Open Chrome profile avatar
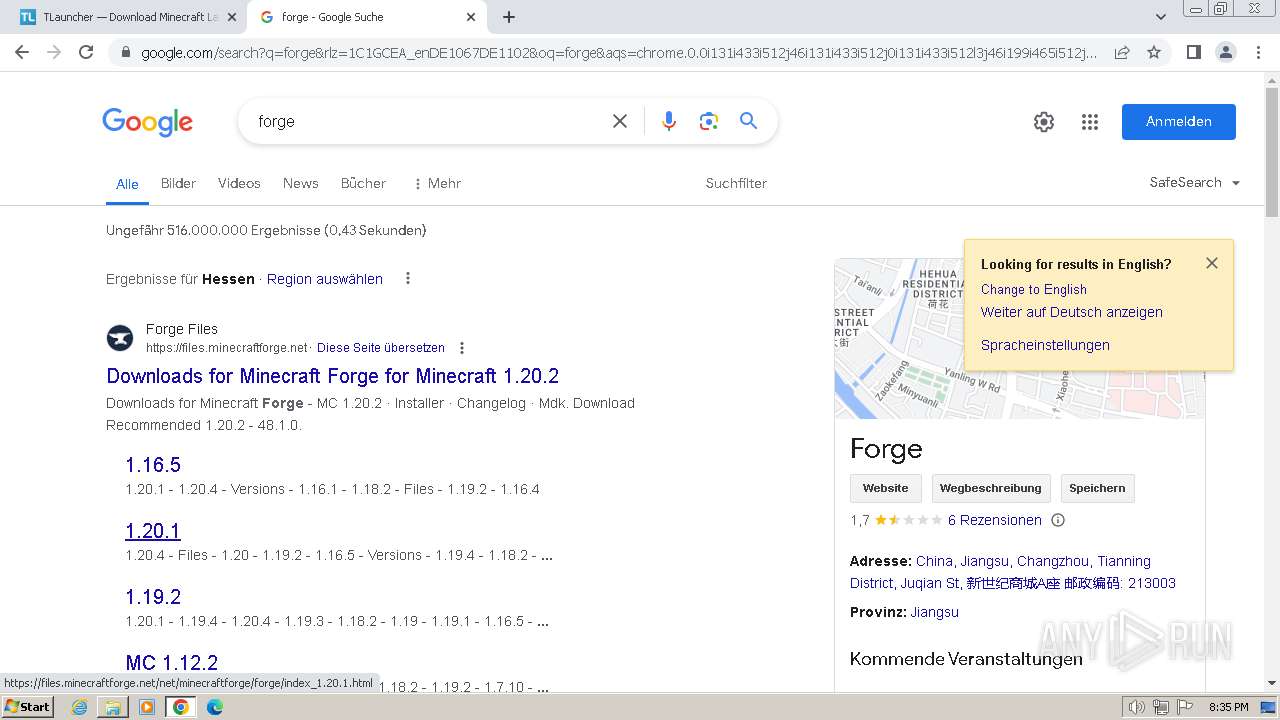This screenshot has width=1280, height=720. pos(1225,52)
